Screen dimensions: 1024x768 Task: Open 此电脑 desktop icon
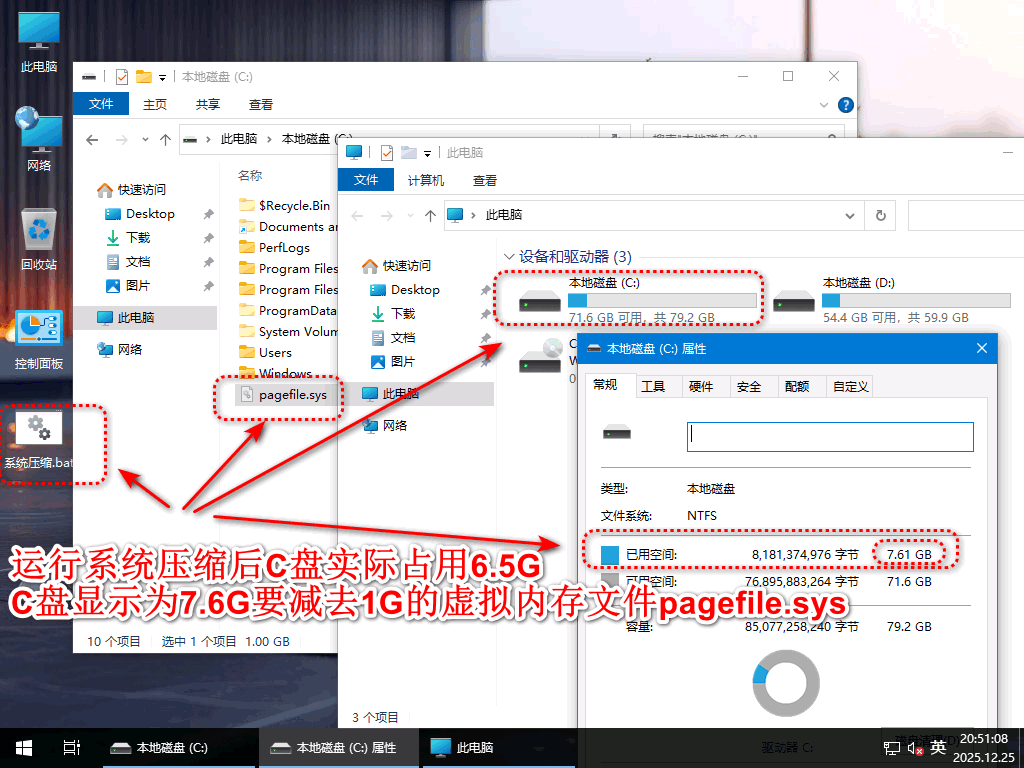coord(39,42)
